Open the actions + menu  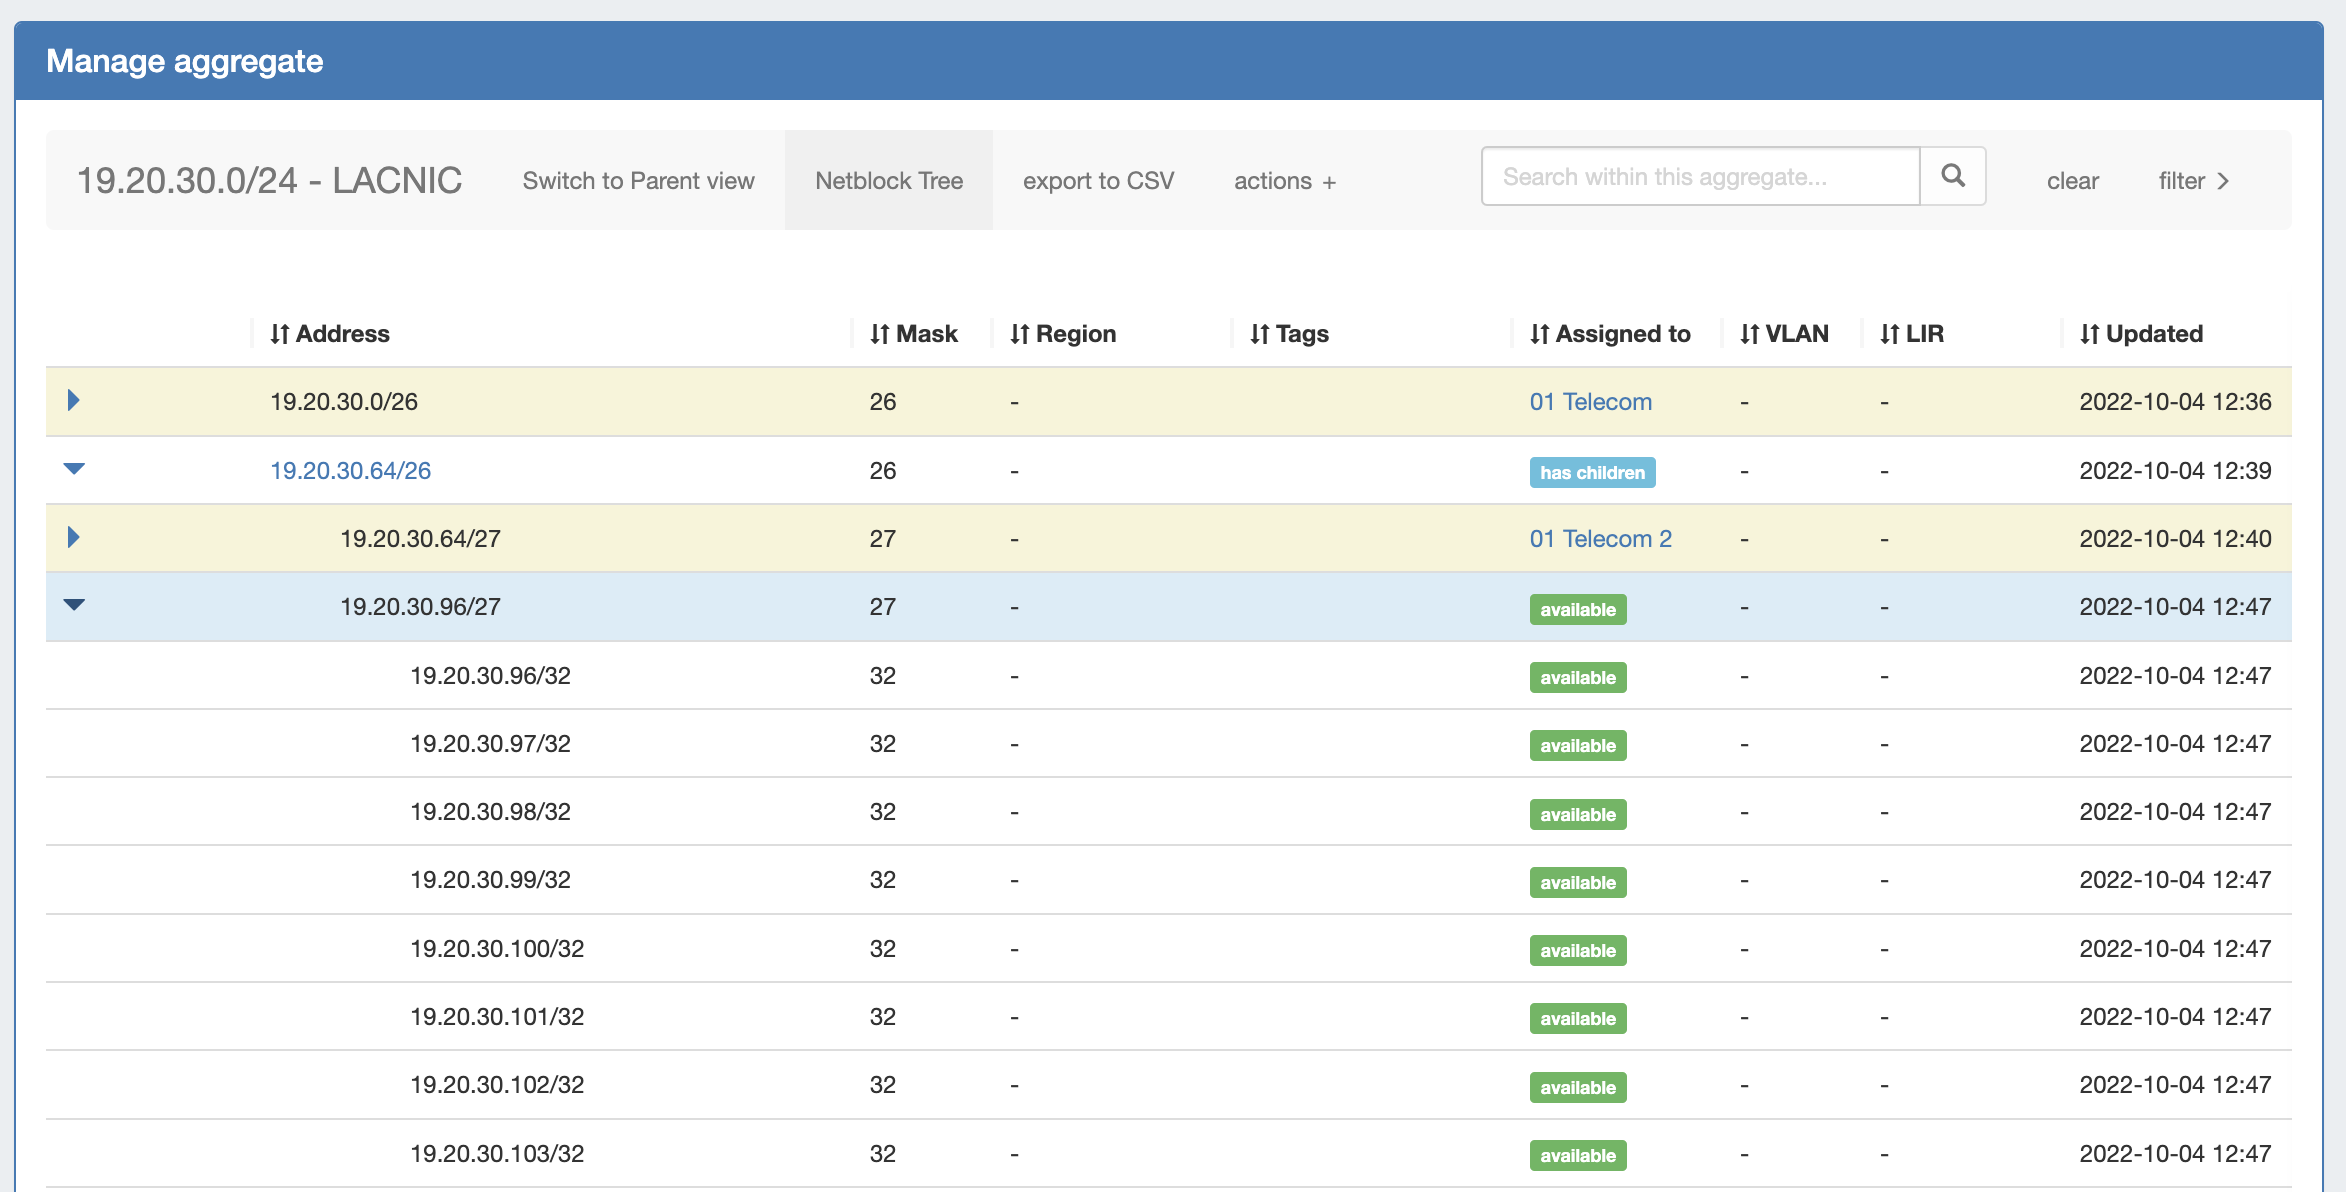(1284, 181)
